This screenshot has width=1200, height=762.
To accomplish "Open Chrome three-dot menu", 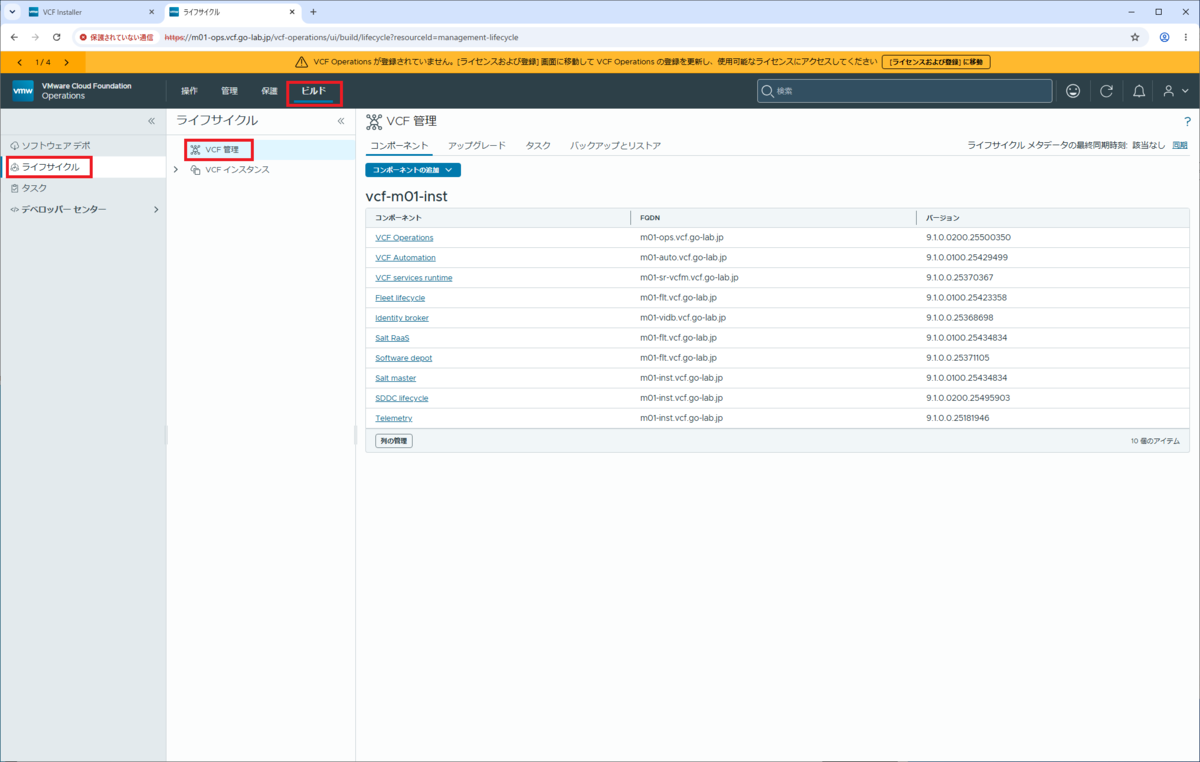I will tap(1187, 37).
